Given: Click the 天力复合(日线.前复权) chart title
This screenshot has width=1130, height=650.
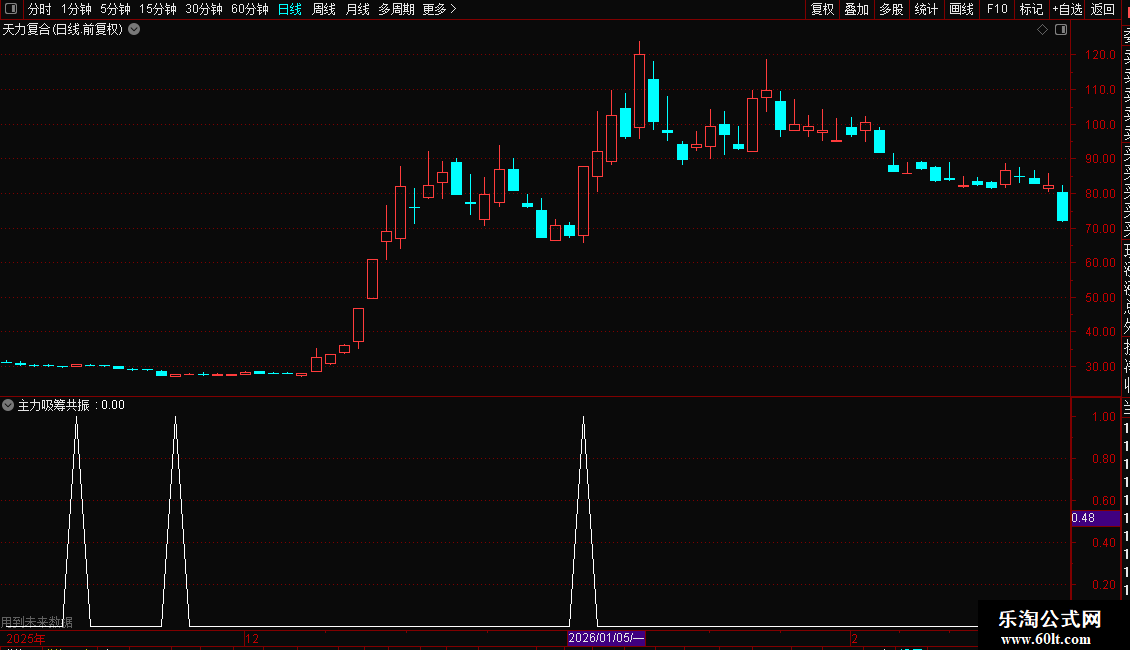Looking at the screenshot, I should coord(63,30).
